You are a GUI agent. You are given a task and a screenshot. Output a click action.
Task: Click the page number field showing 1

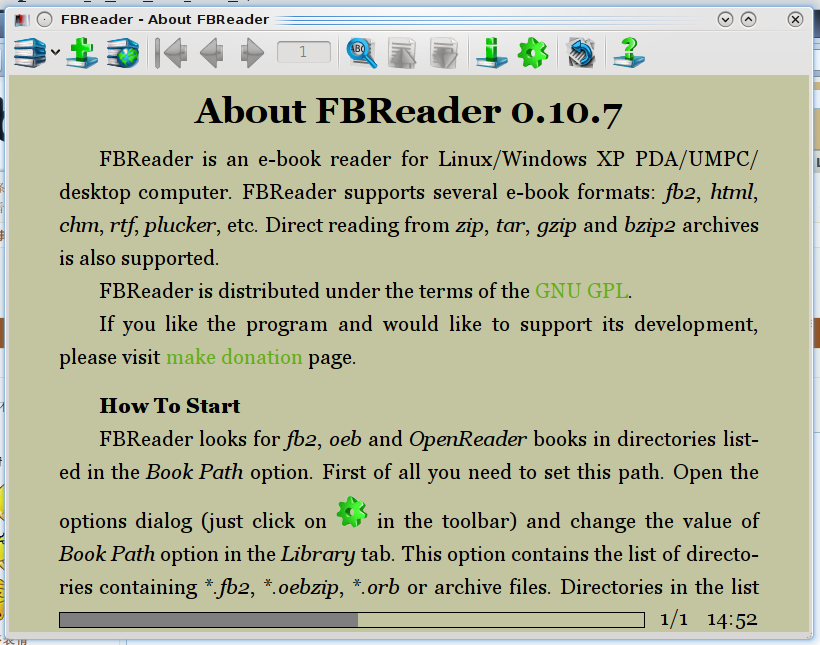(304, 52)
